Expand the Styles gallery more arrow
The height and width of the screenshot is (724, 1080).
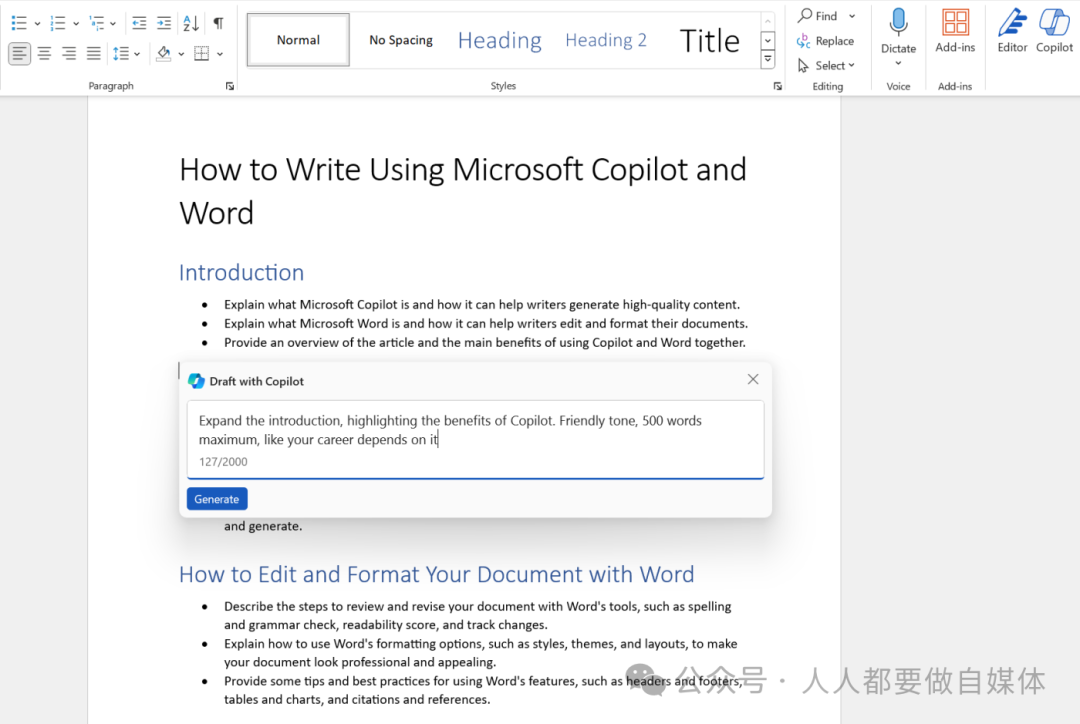click(x=768, y=60)
